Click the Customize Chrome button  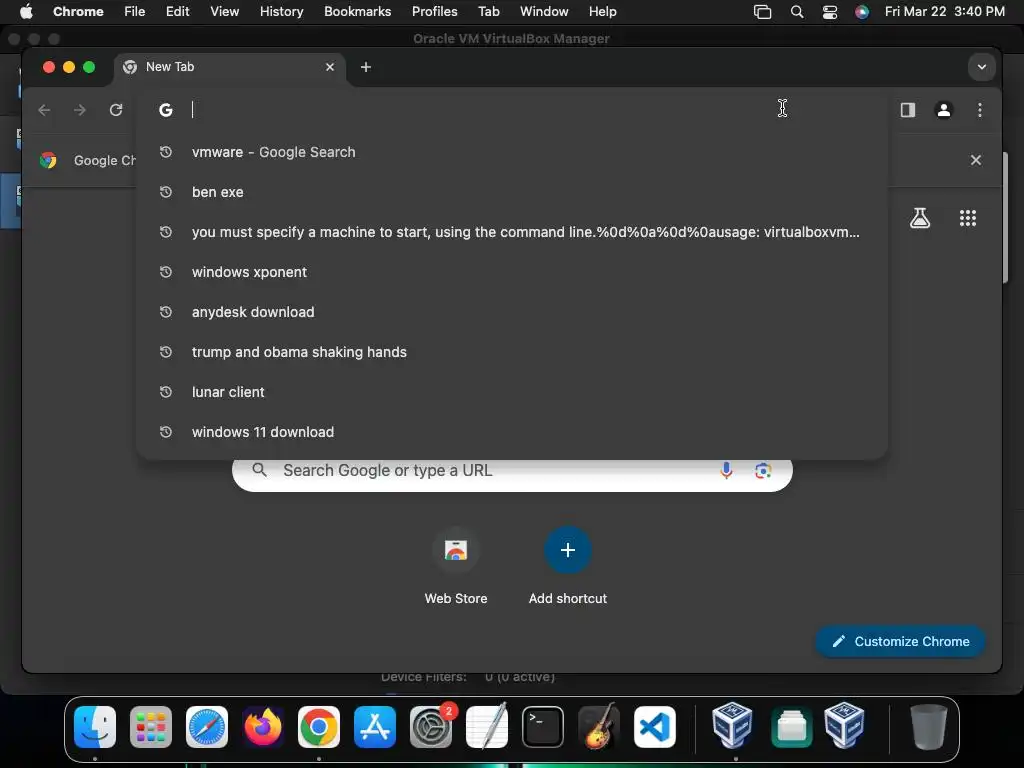(x=900, y=641)
